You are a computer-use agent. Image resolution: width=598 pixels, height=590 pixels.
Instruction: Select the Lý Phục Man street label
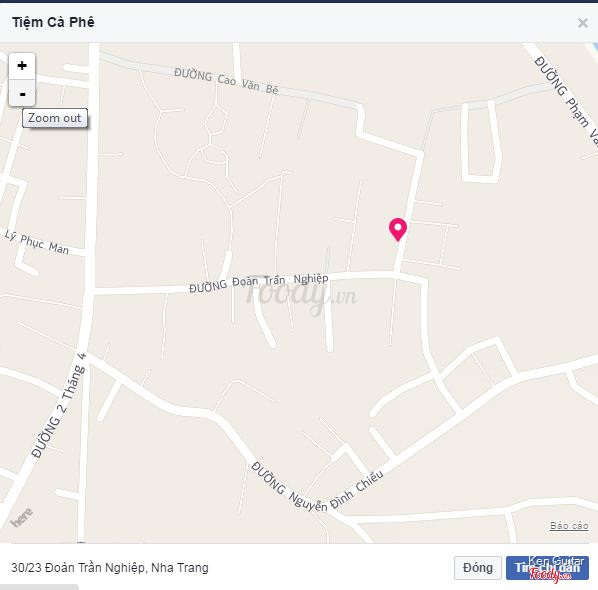(x=37, y=242)
